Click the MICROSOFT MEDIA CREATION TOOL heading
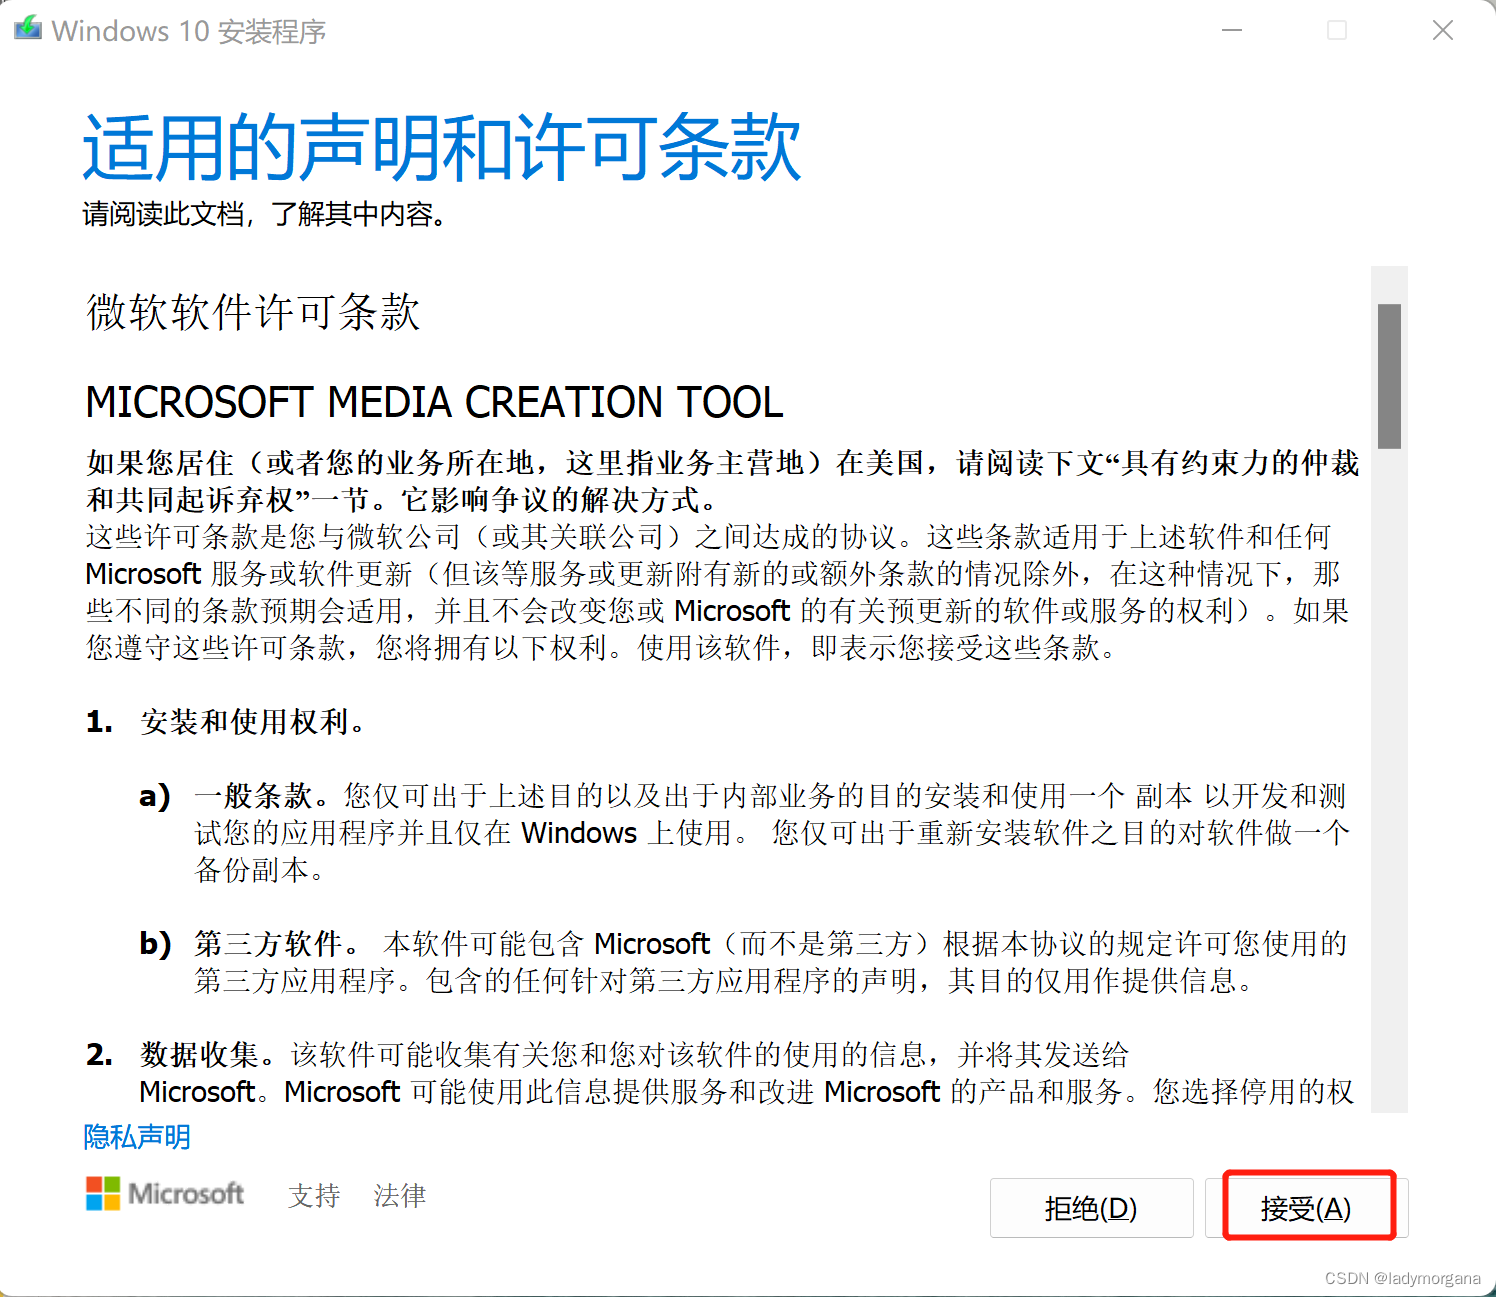Viewport: 1496px width, 1297px height. (x=435, y=402)
